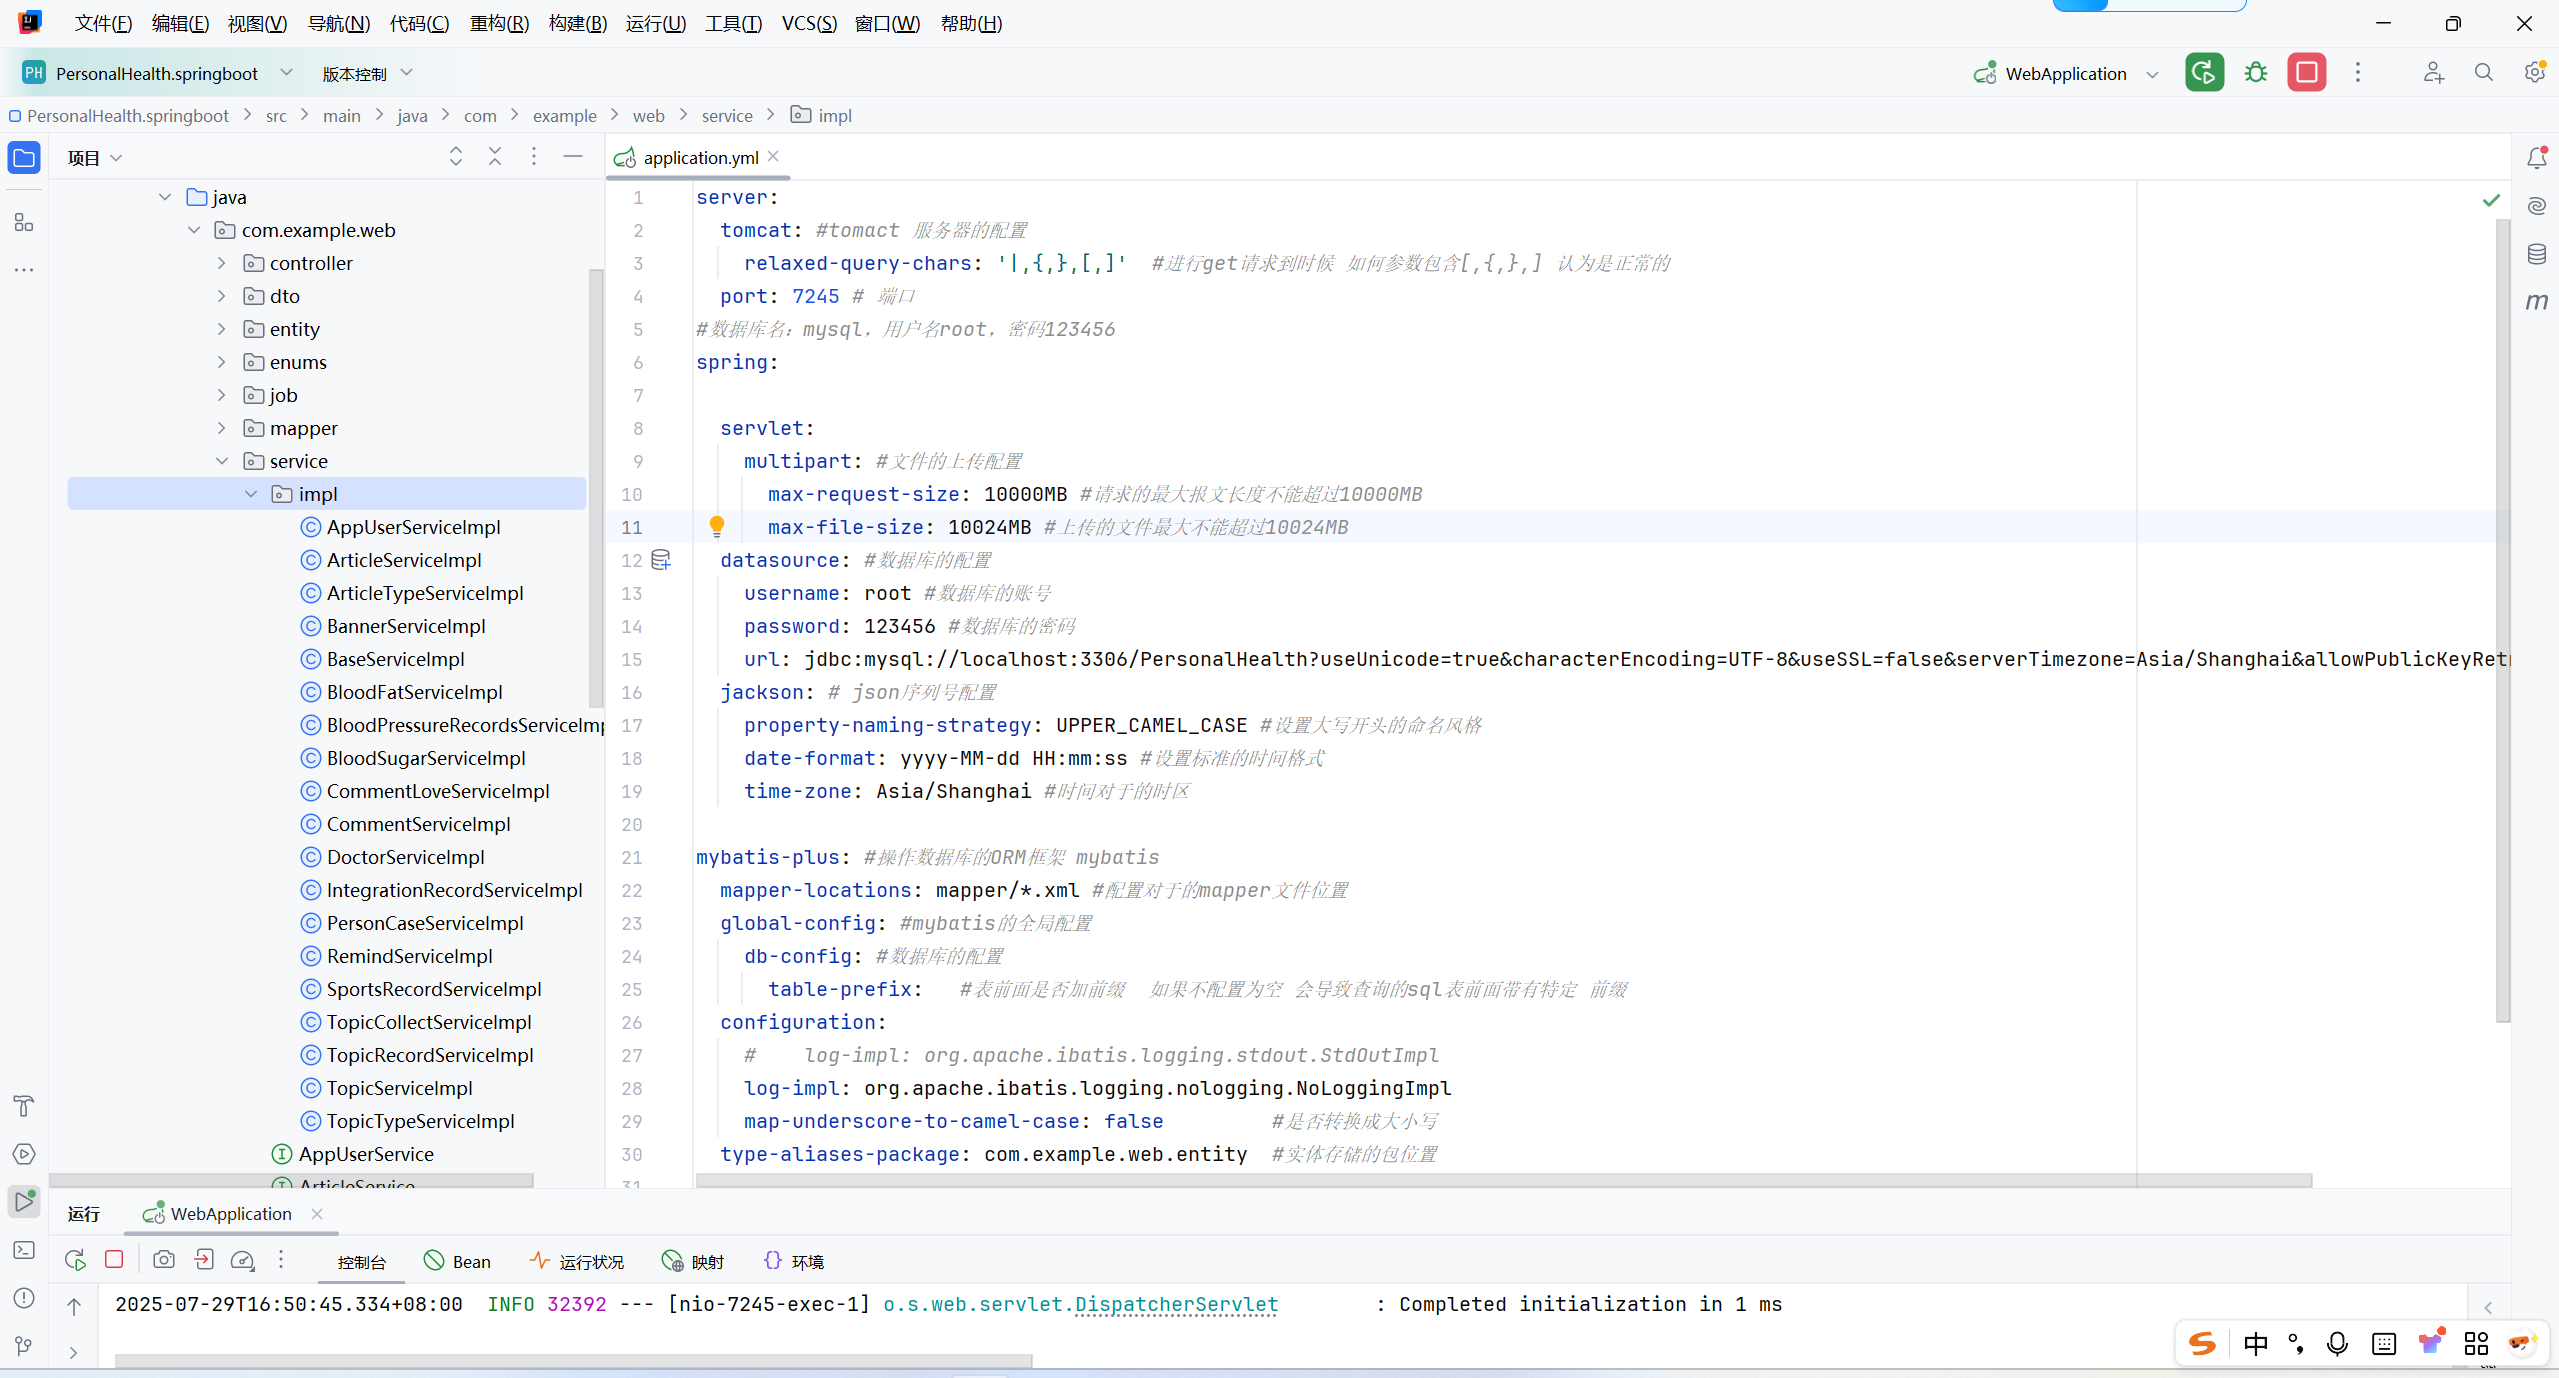Debug WebApplication with the bug icon
Screen dimensions: 2559x1378
click(x=2256, y=72)
